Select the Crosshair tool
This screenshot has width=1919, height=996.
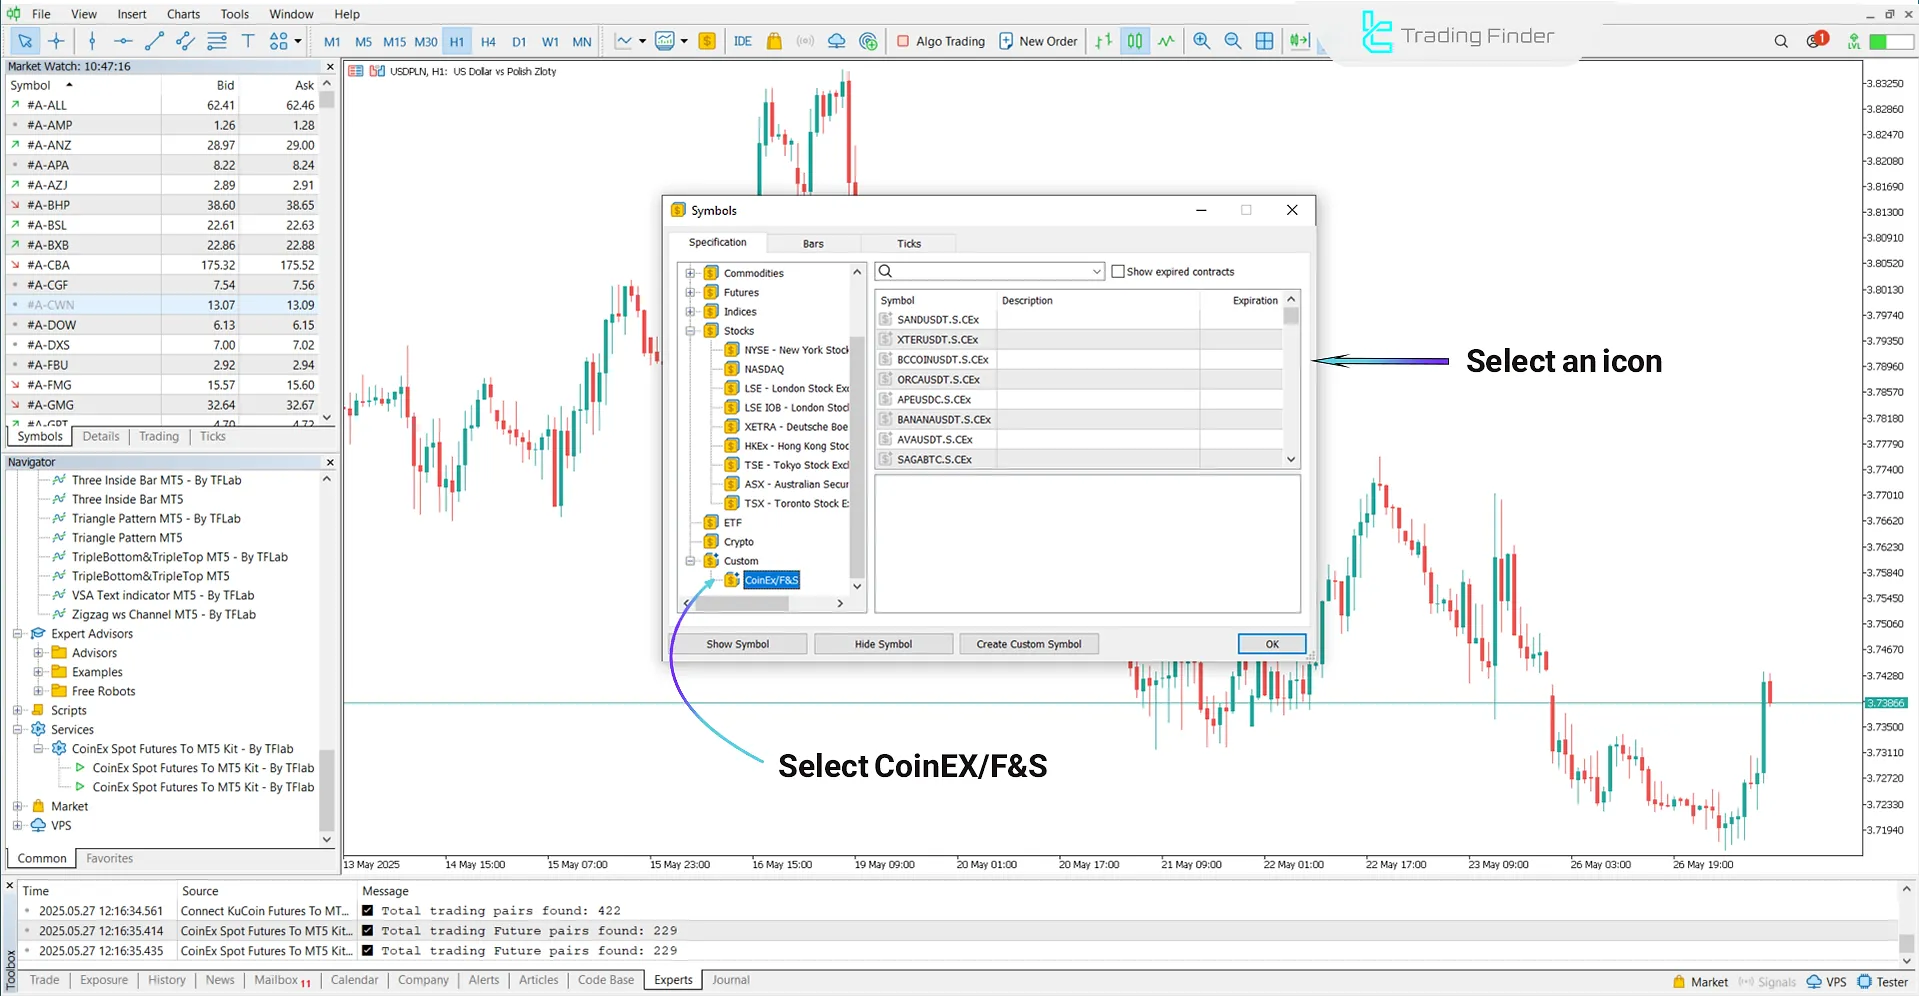point(56,41)
